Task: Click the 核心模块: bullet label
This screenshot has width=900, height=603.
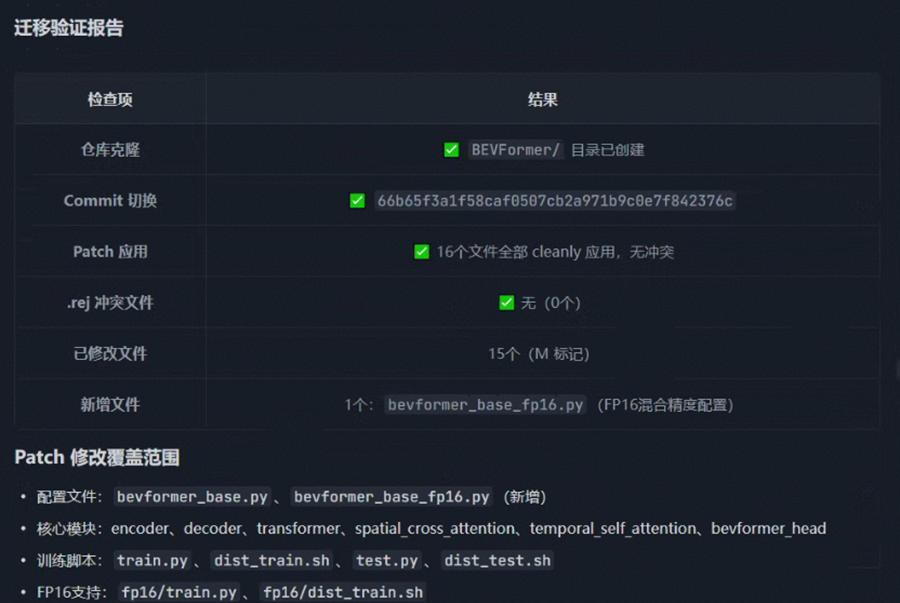Action: (69, 528)
